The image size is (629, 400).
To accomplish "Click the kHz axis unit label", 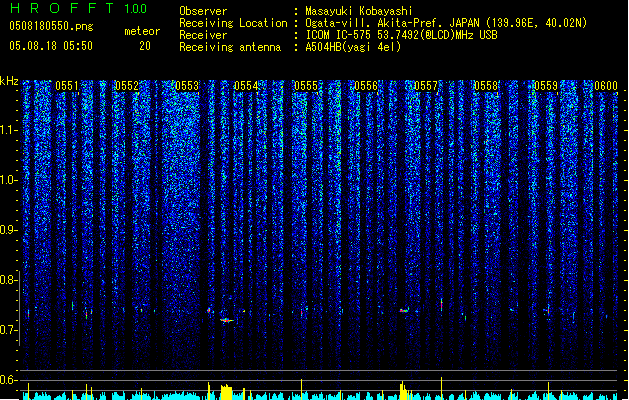I will coord(9,81).
